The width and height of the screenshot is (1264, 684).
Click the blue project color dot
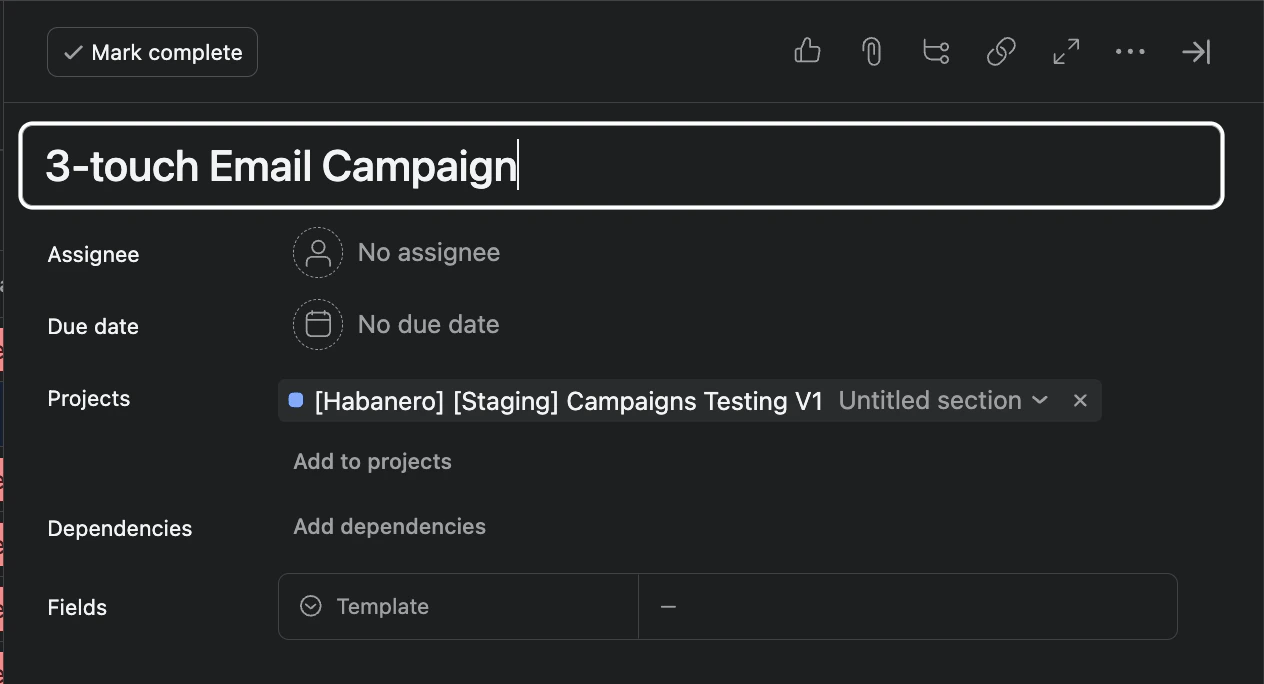point(296,401)
